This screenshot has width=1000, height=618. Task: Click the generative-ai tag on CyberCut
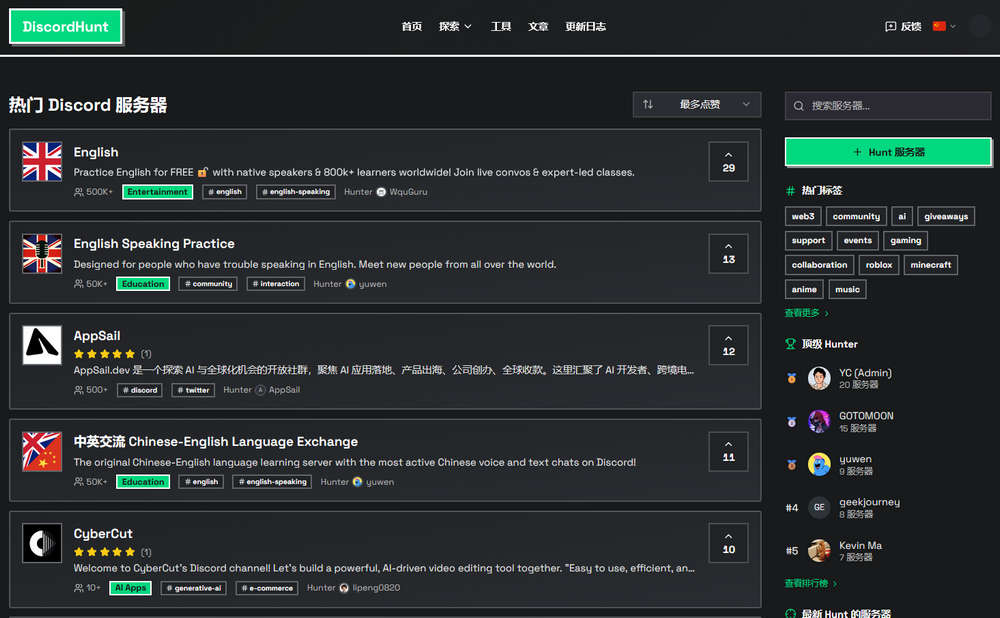coord(193,588)
